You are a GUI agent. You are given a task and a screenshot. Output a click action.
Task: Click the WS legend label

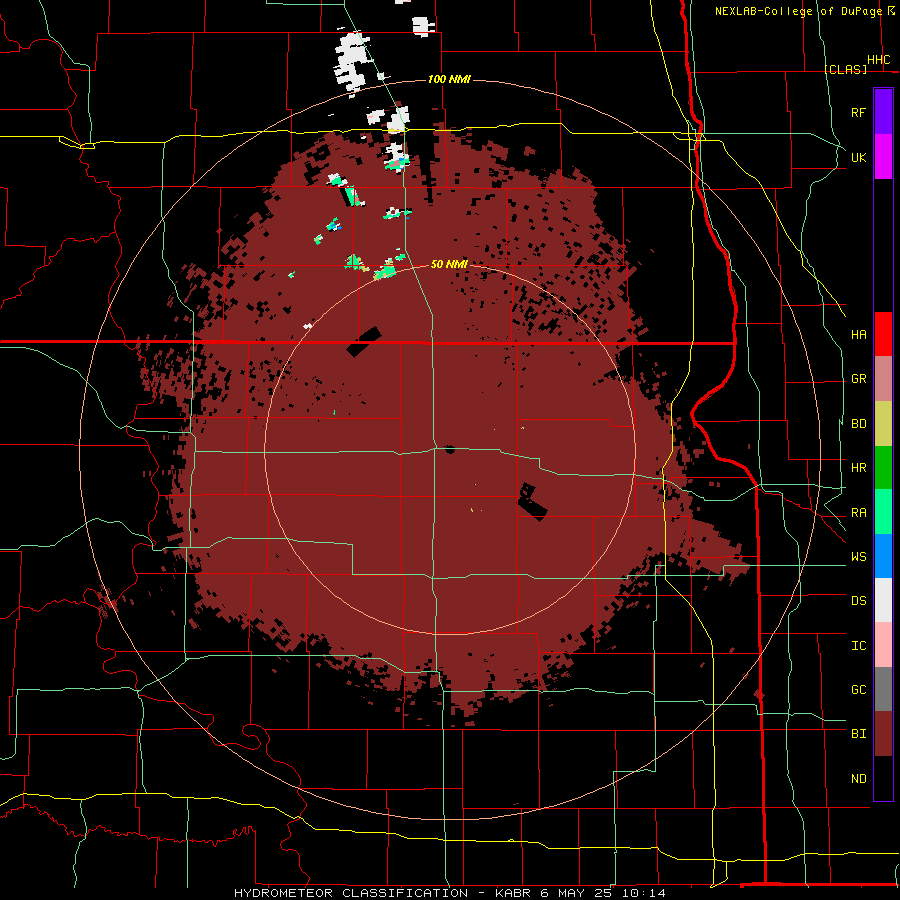tap(858, 557)
